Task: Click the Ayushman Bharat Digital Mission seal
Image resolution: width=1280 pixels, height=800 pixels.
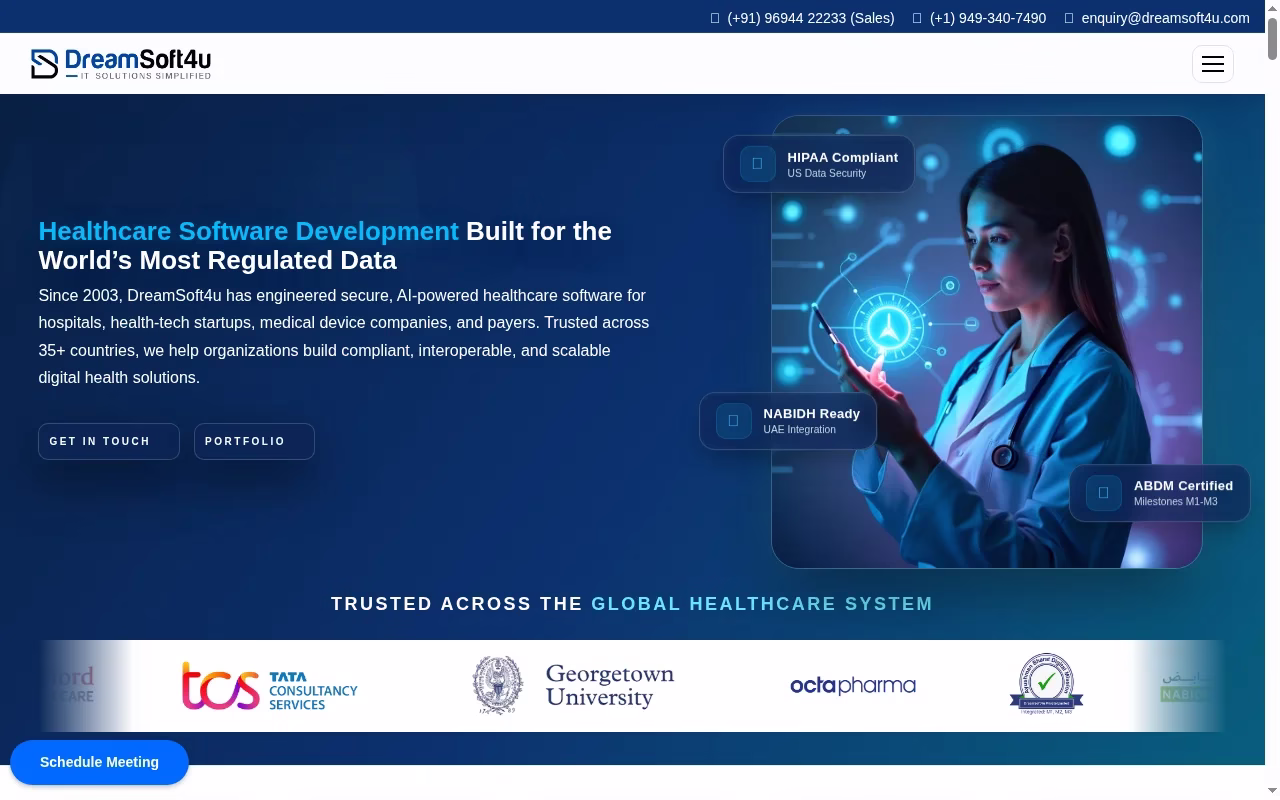Action: 1046,684
